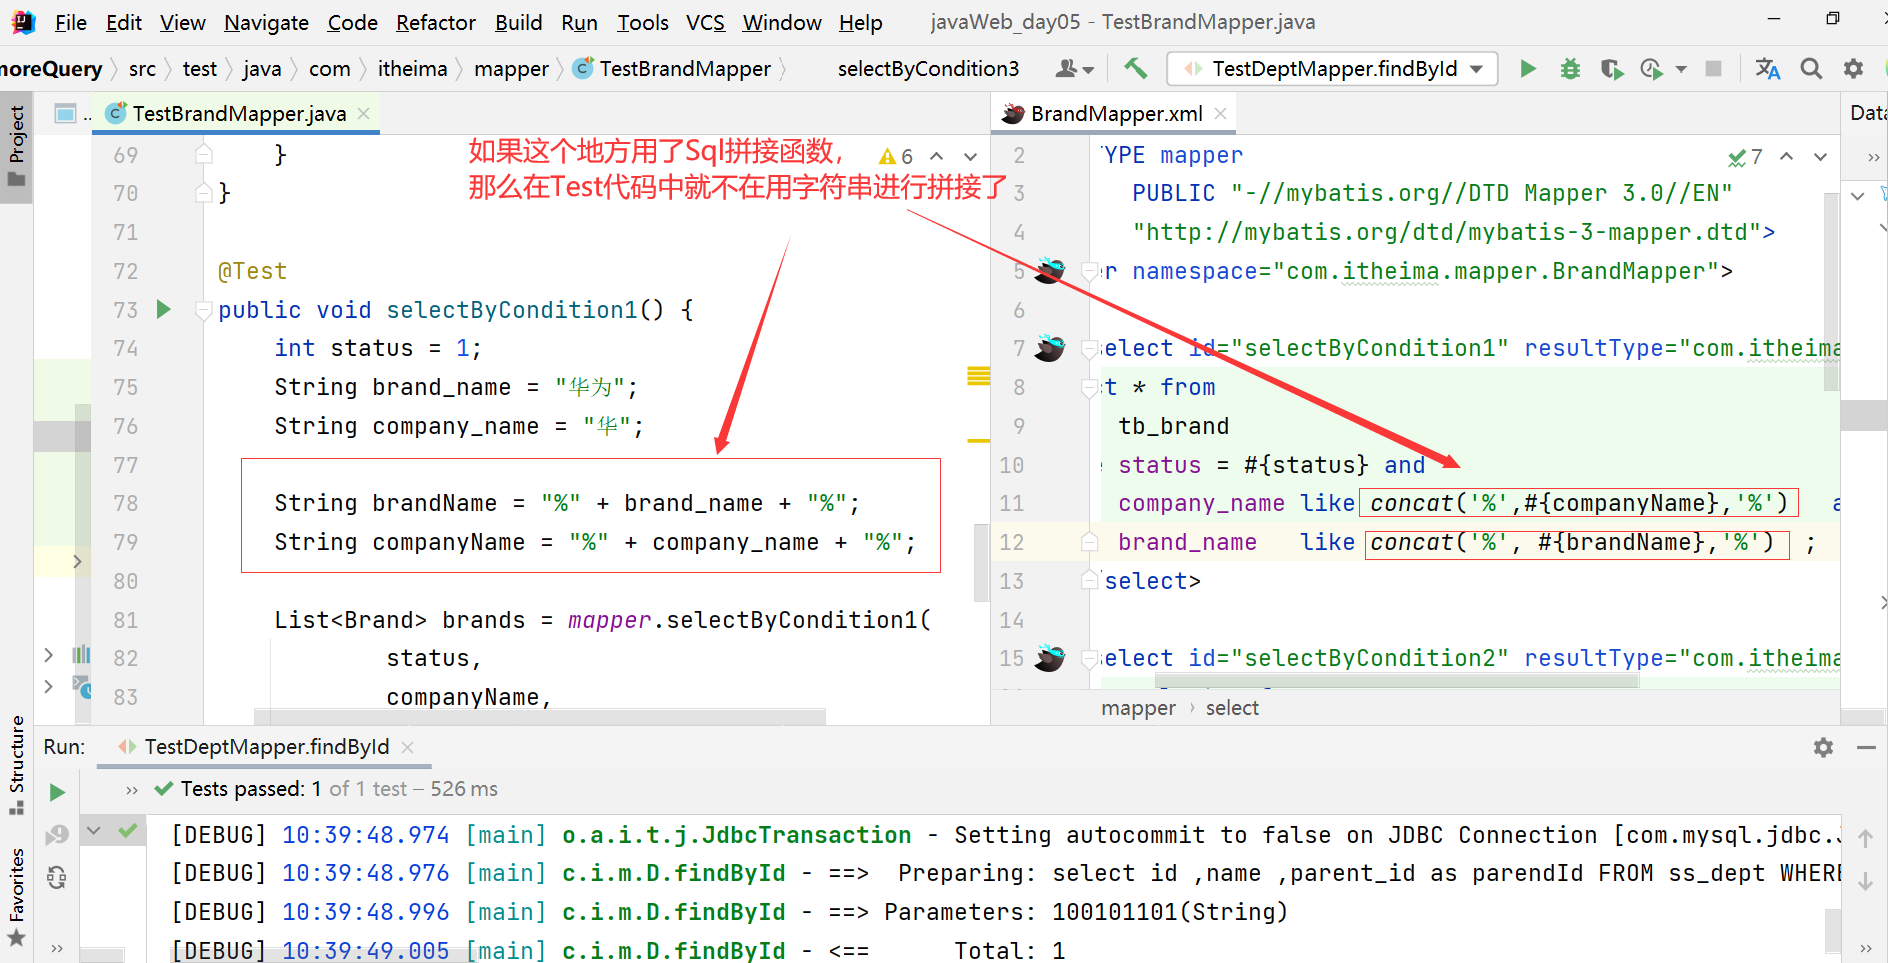1888x963 pixels.
Task: Click MyBatis bird gutter icon at line 15
Action: point(1049,658)
